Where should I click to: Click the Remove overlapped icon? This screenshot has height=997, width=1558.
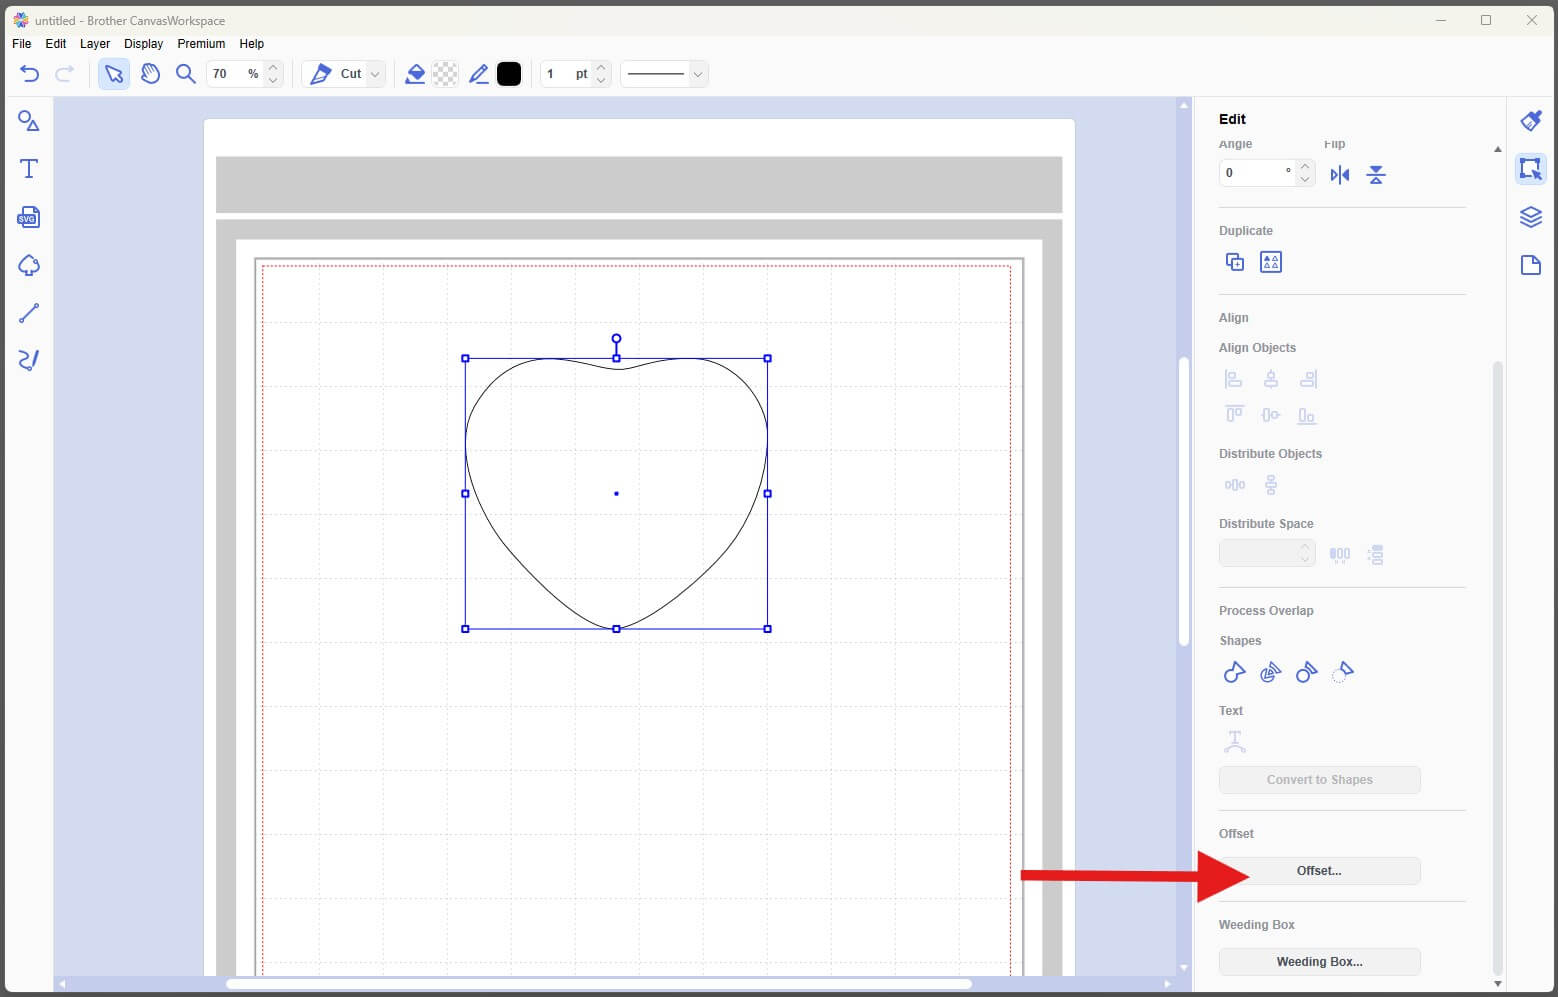coord(1342,672)
